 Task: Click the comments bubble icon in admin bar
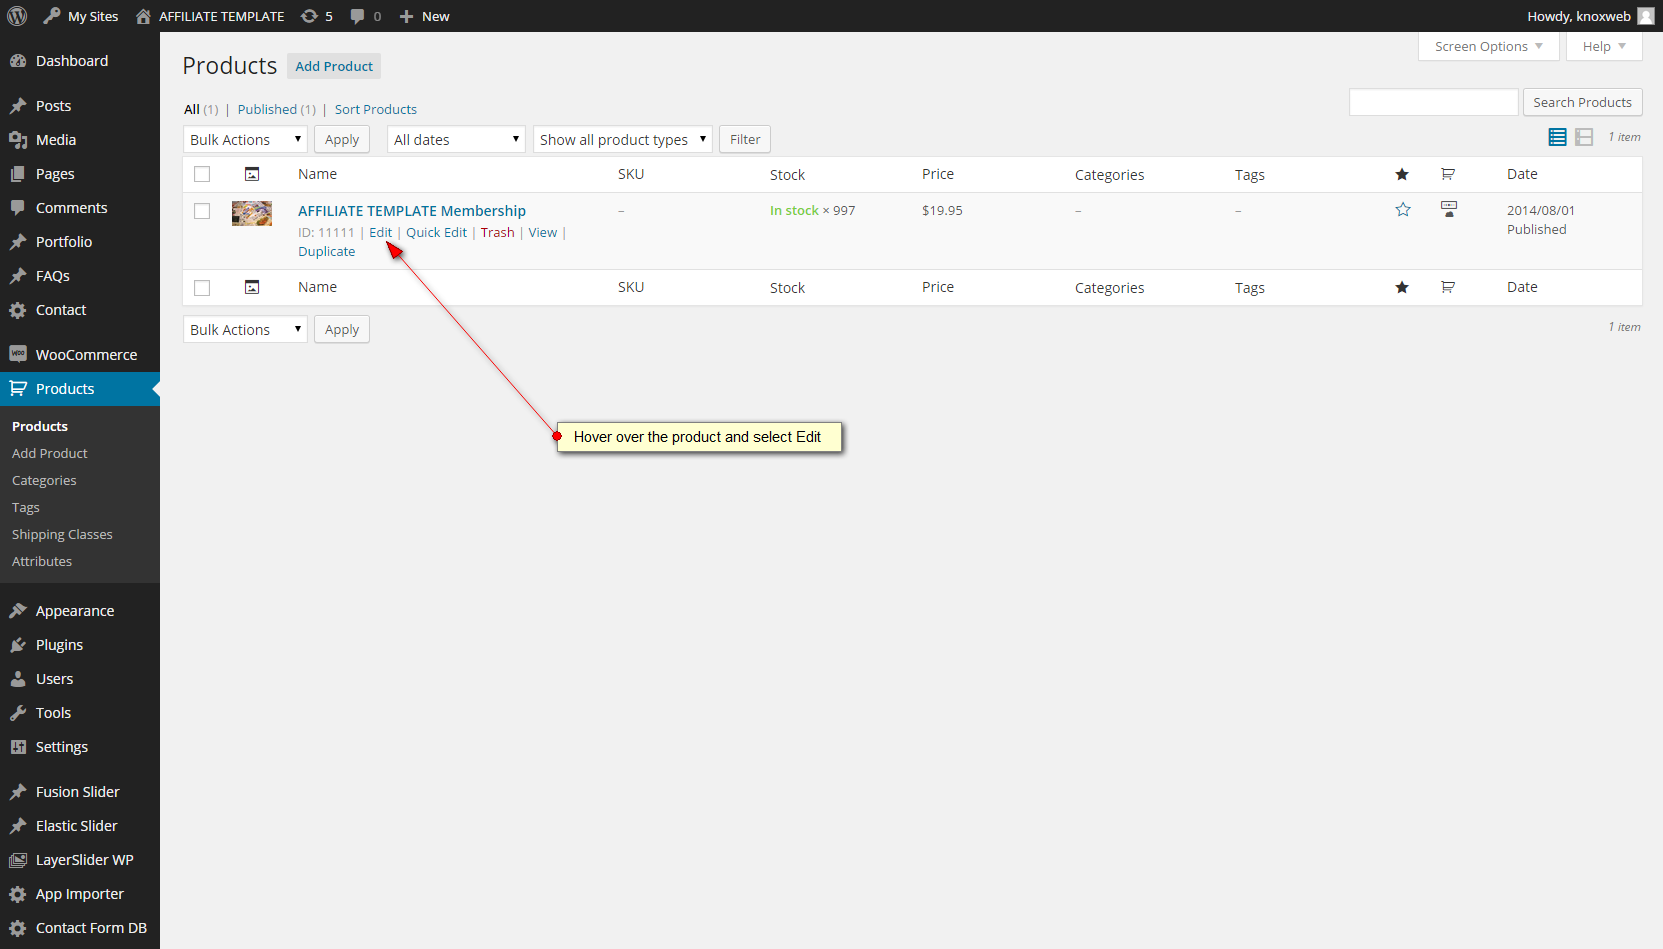358,16
